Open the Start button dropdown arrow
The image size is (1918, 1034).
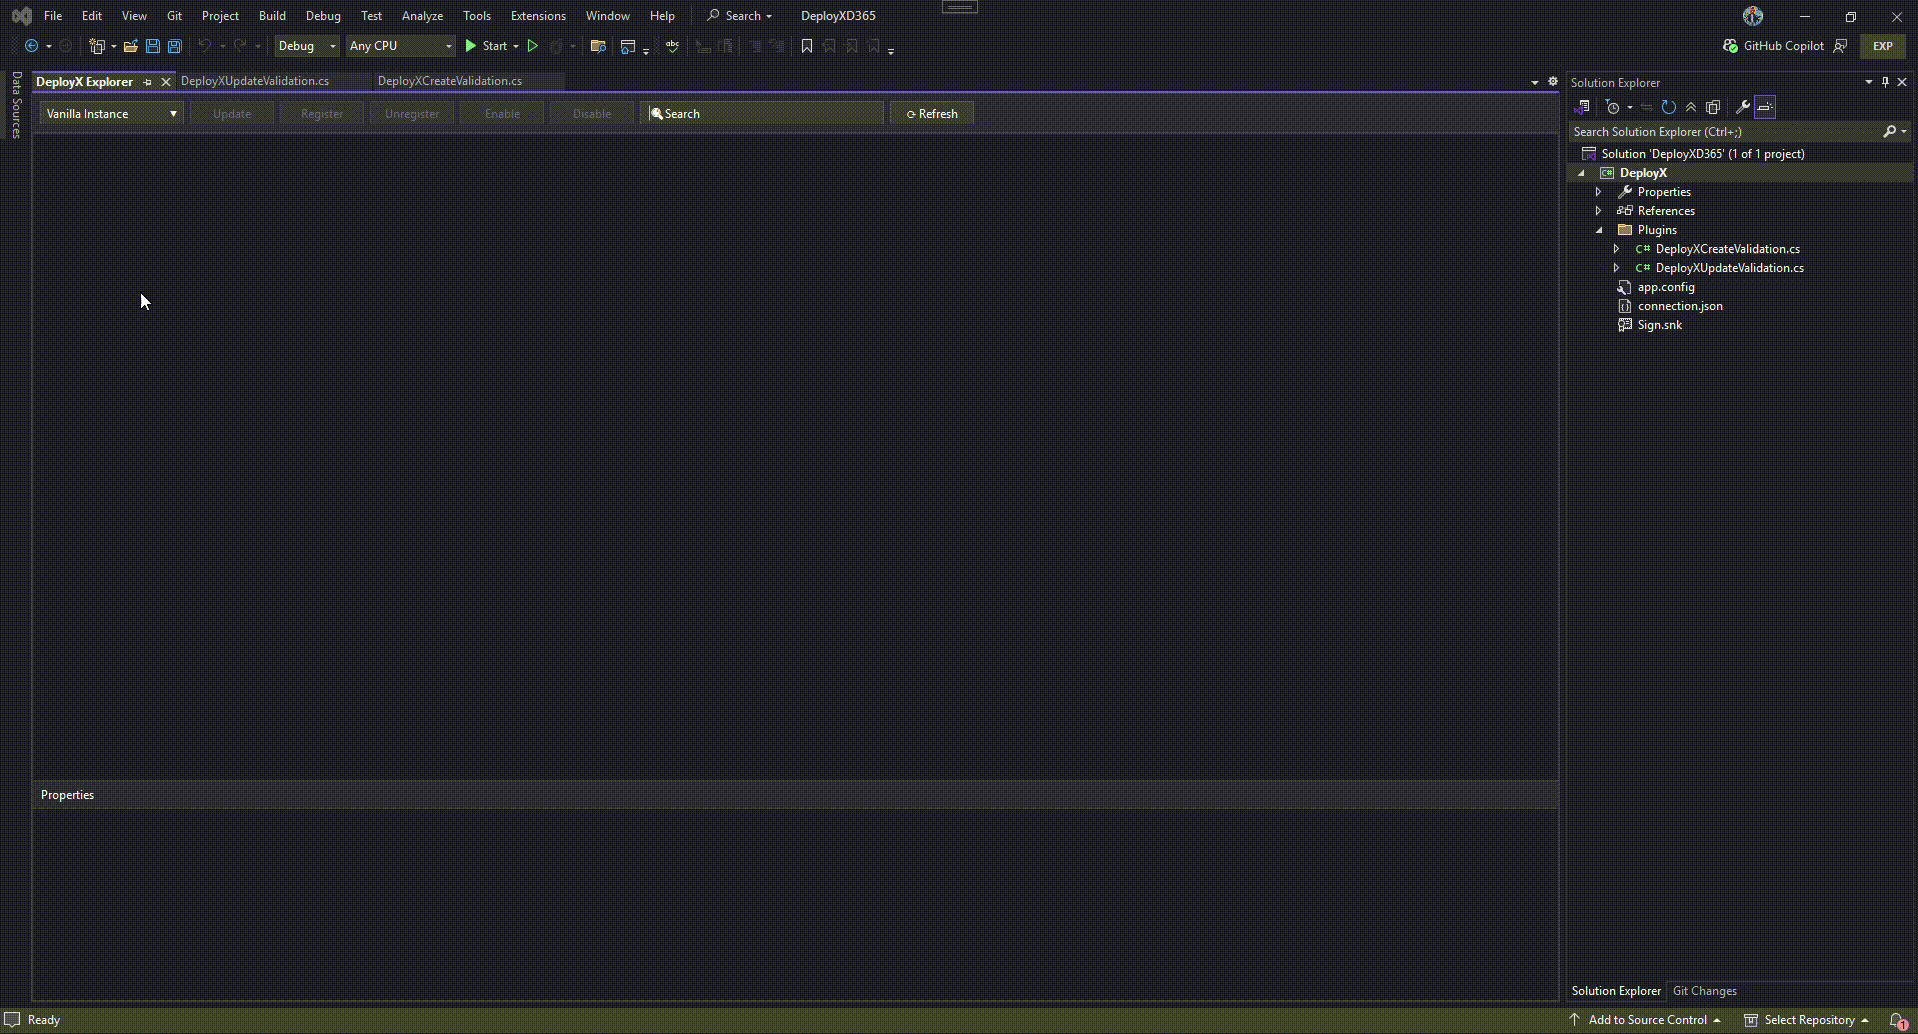click(516, 46)
